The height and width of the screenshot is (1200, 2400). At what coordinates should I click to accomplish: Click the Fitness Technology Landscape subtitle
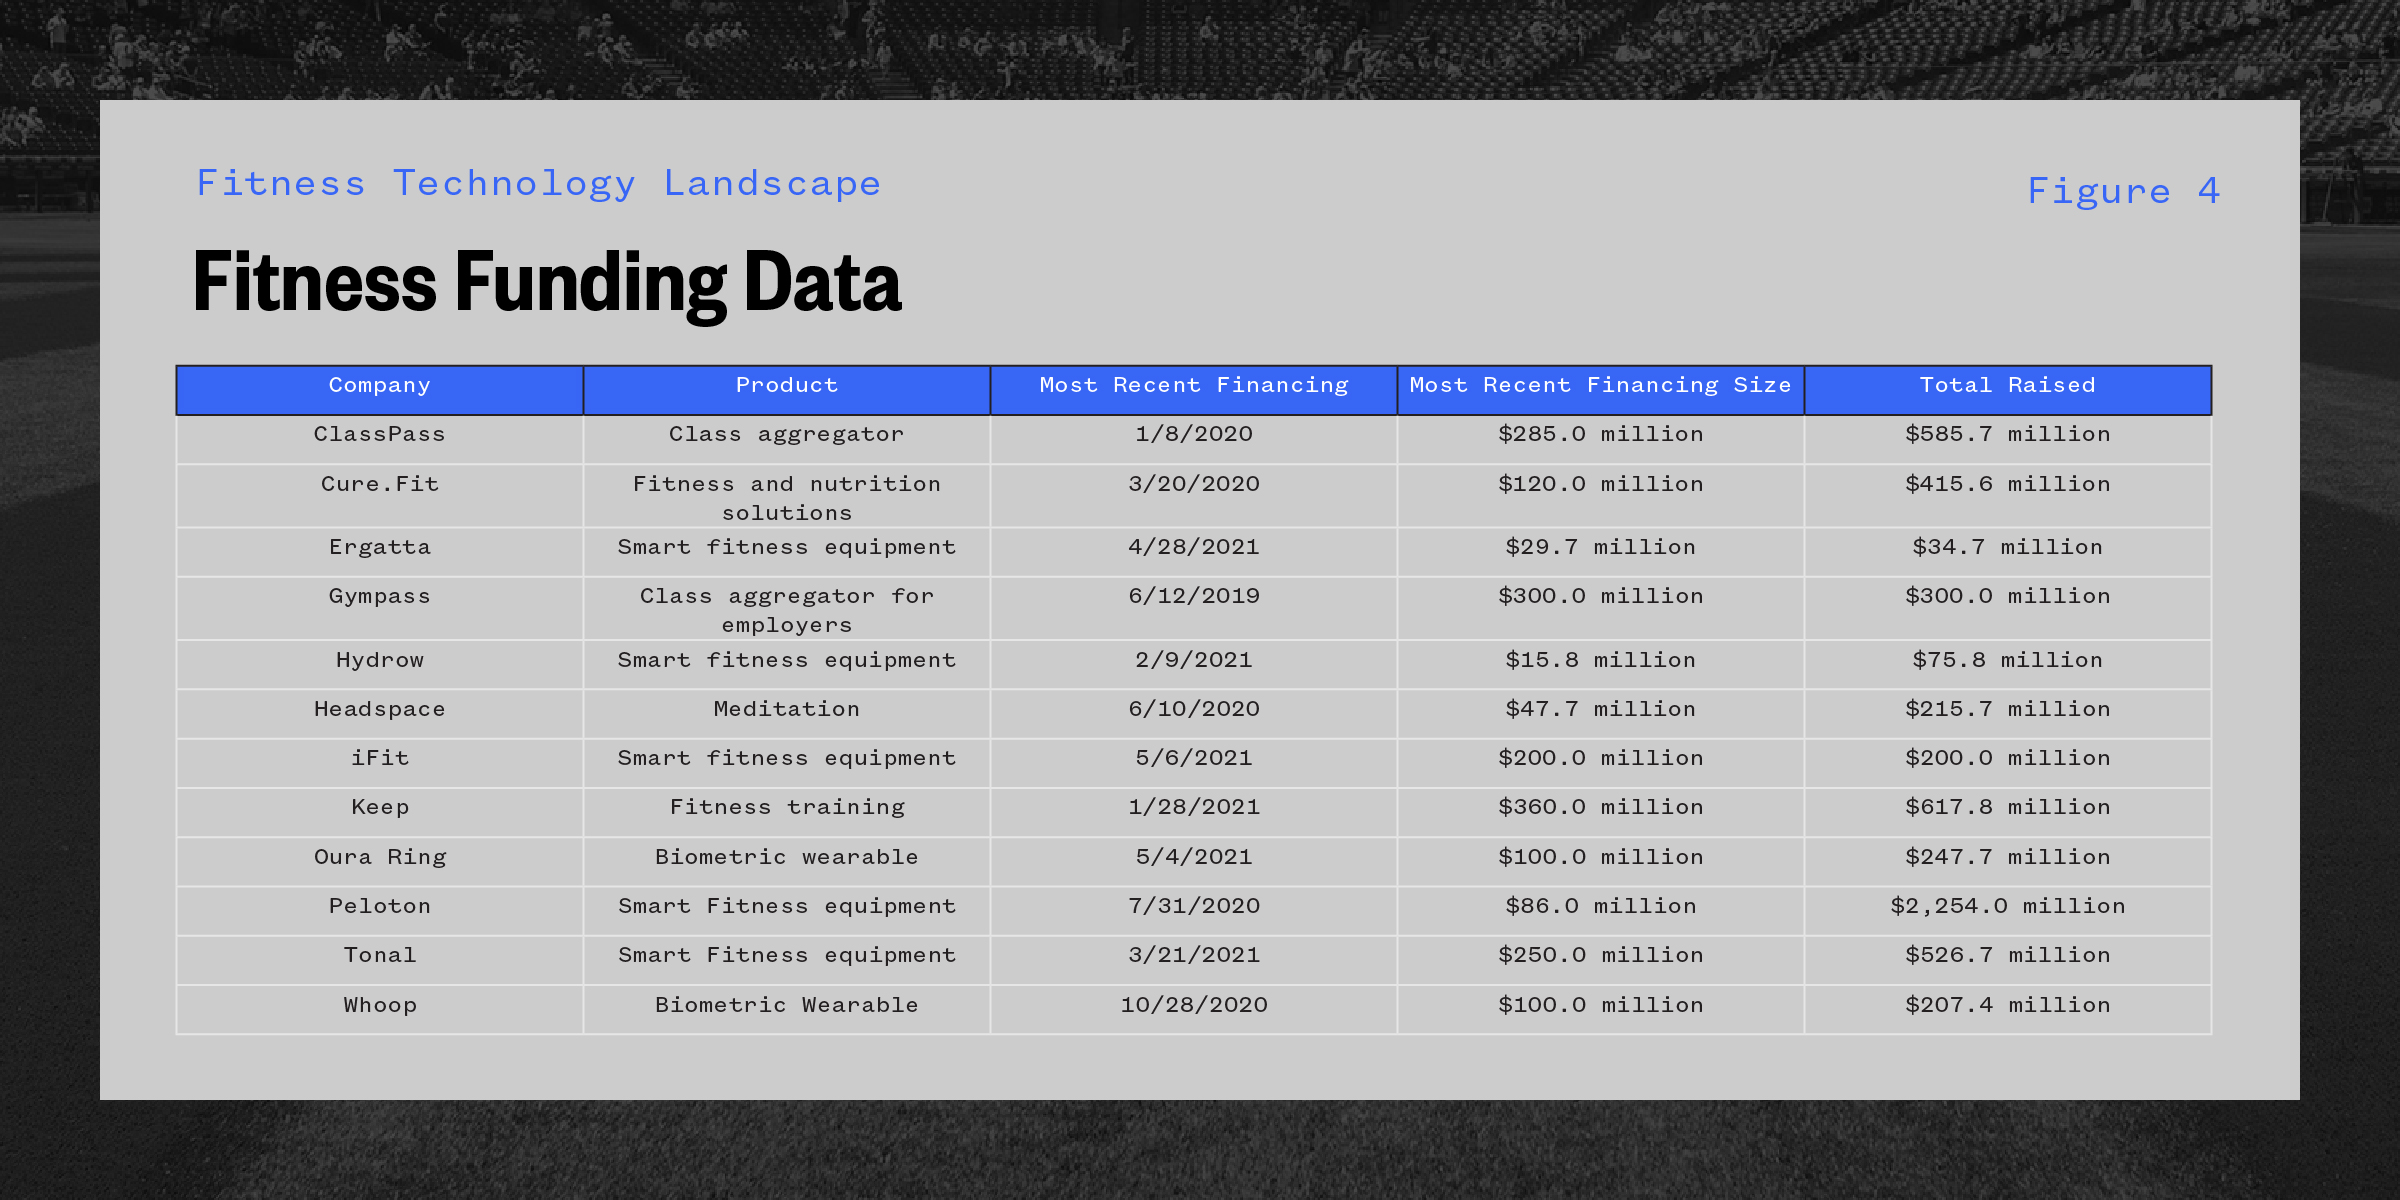[538, 184]
